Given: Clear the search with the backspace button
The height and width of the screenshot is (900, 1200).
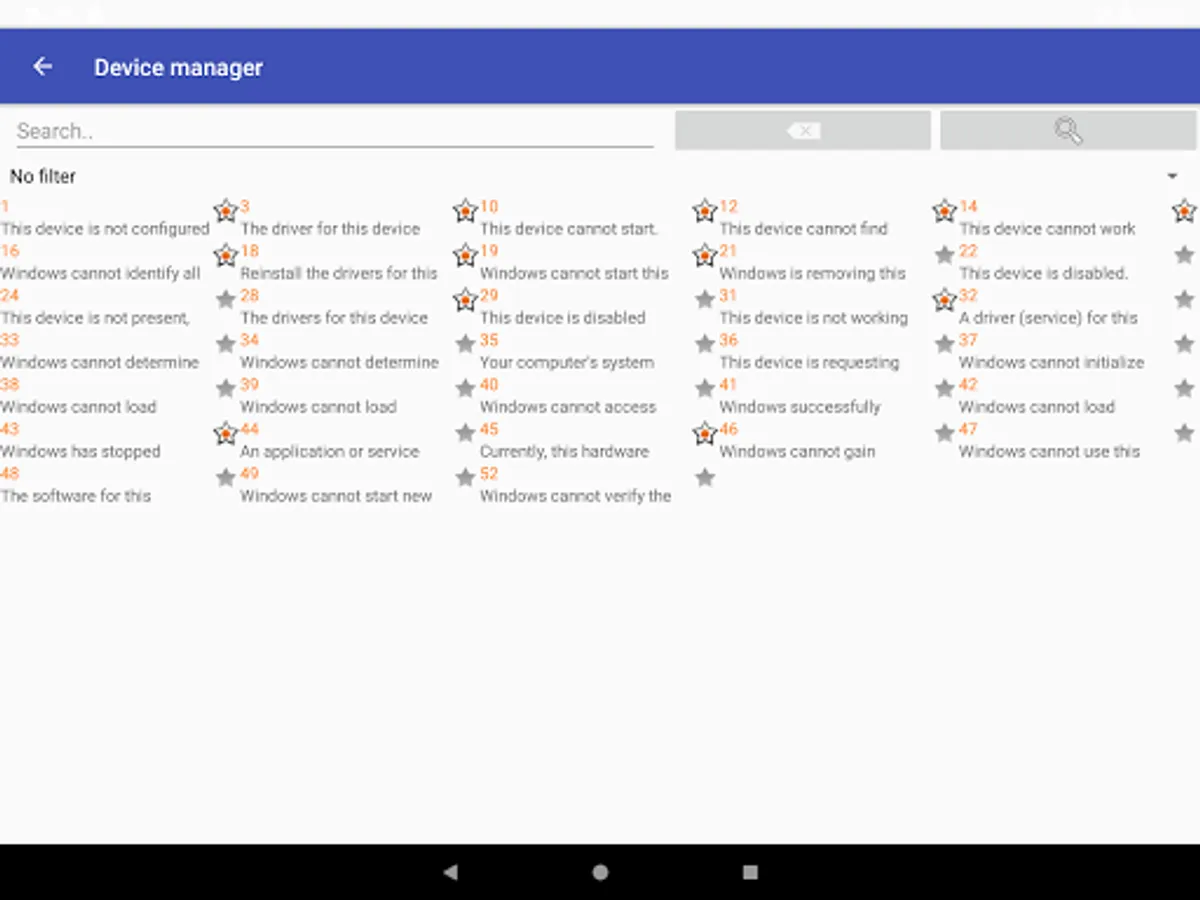Looking at the screenshot, I should coord(803,131).
